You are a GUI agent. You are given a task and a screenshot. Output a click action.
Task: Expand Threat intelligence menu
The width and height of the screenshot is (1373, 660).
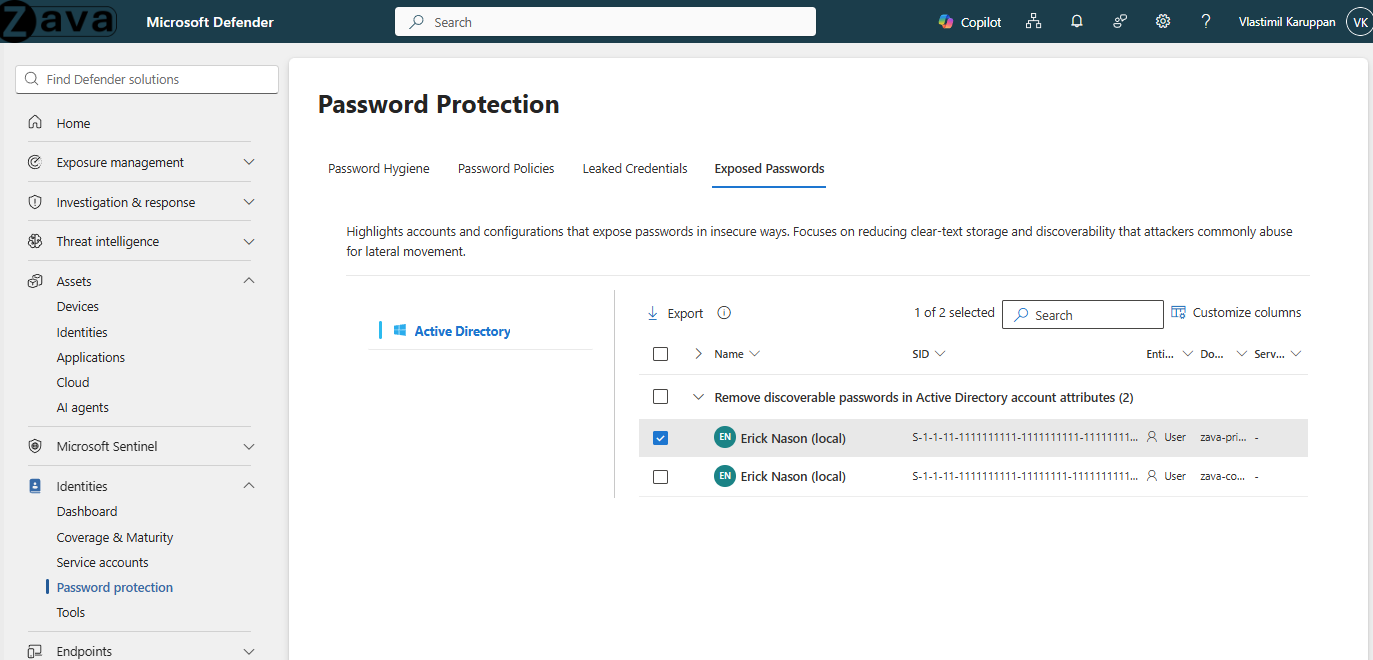[x=249, y=241]
